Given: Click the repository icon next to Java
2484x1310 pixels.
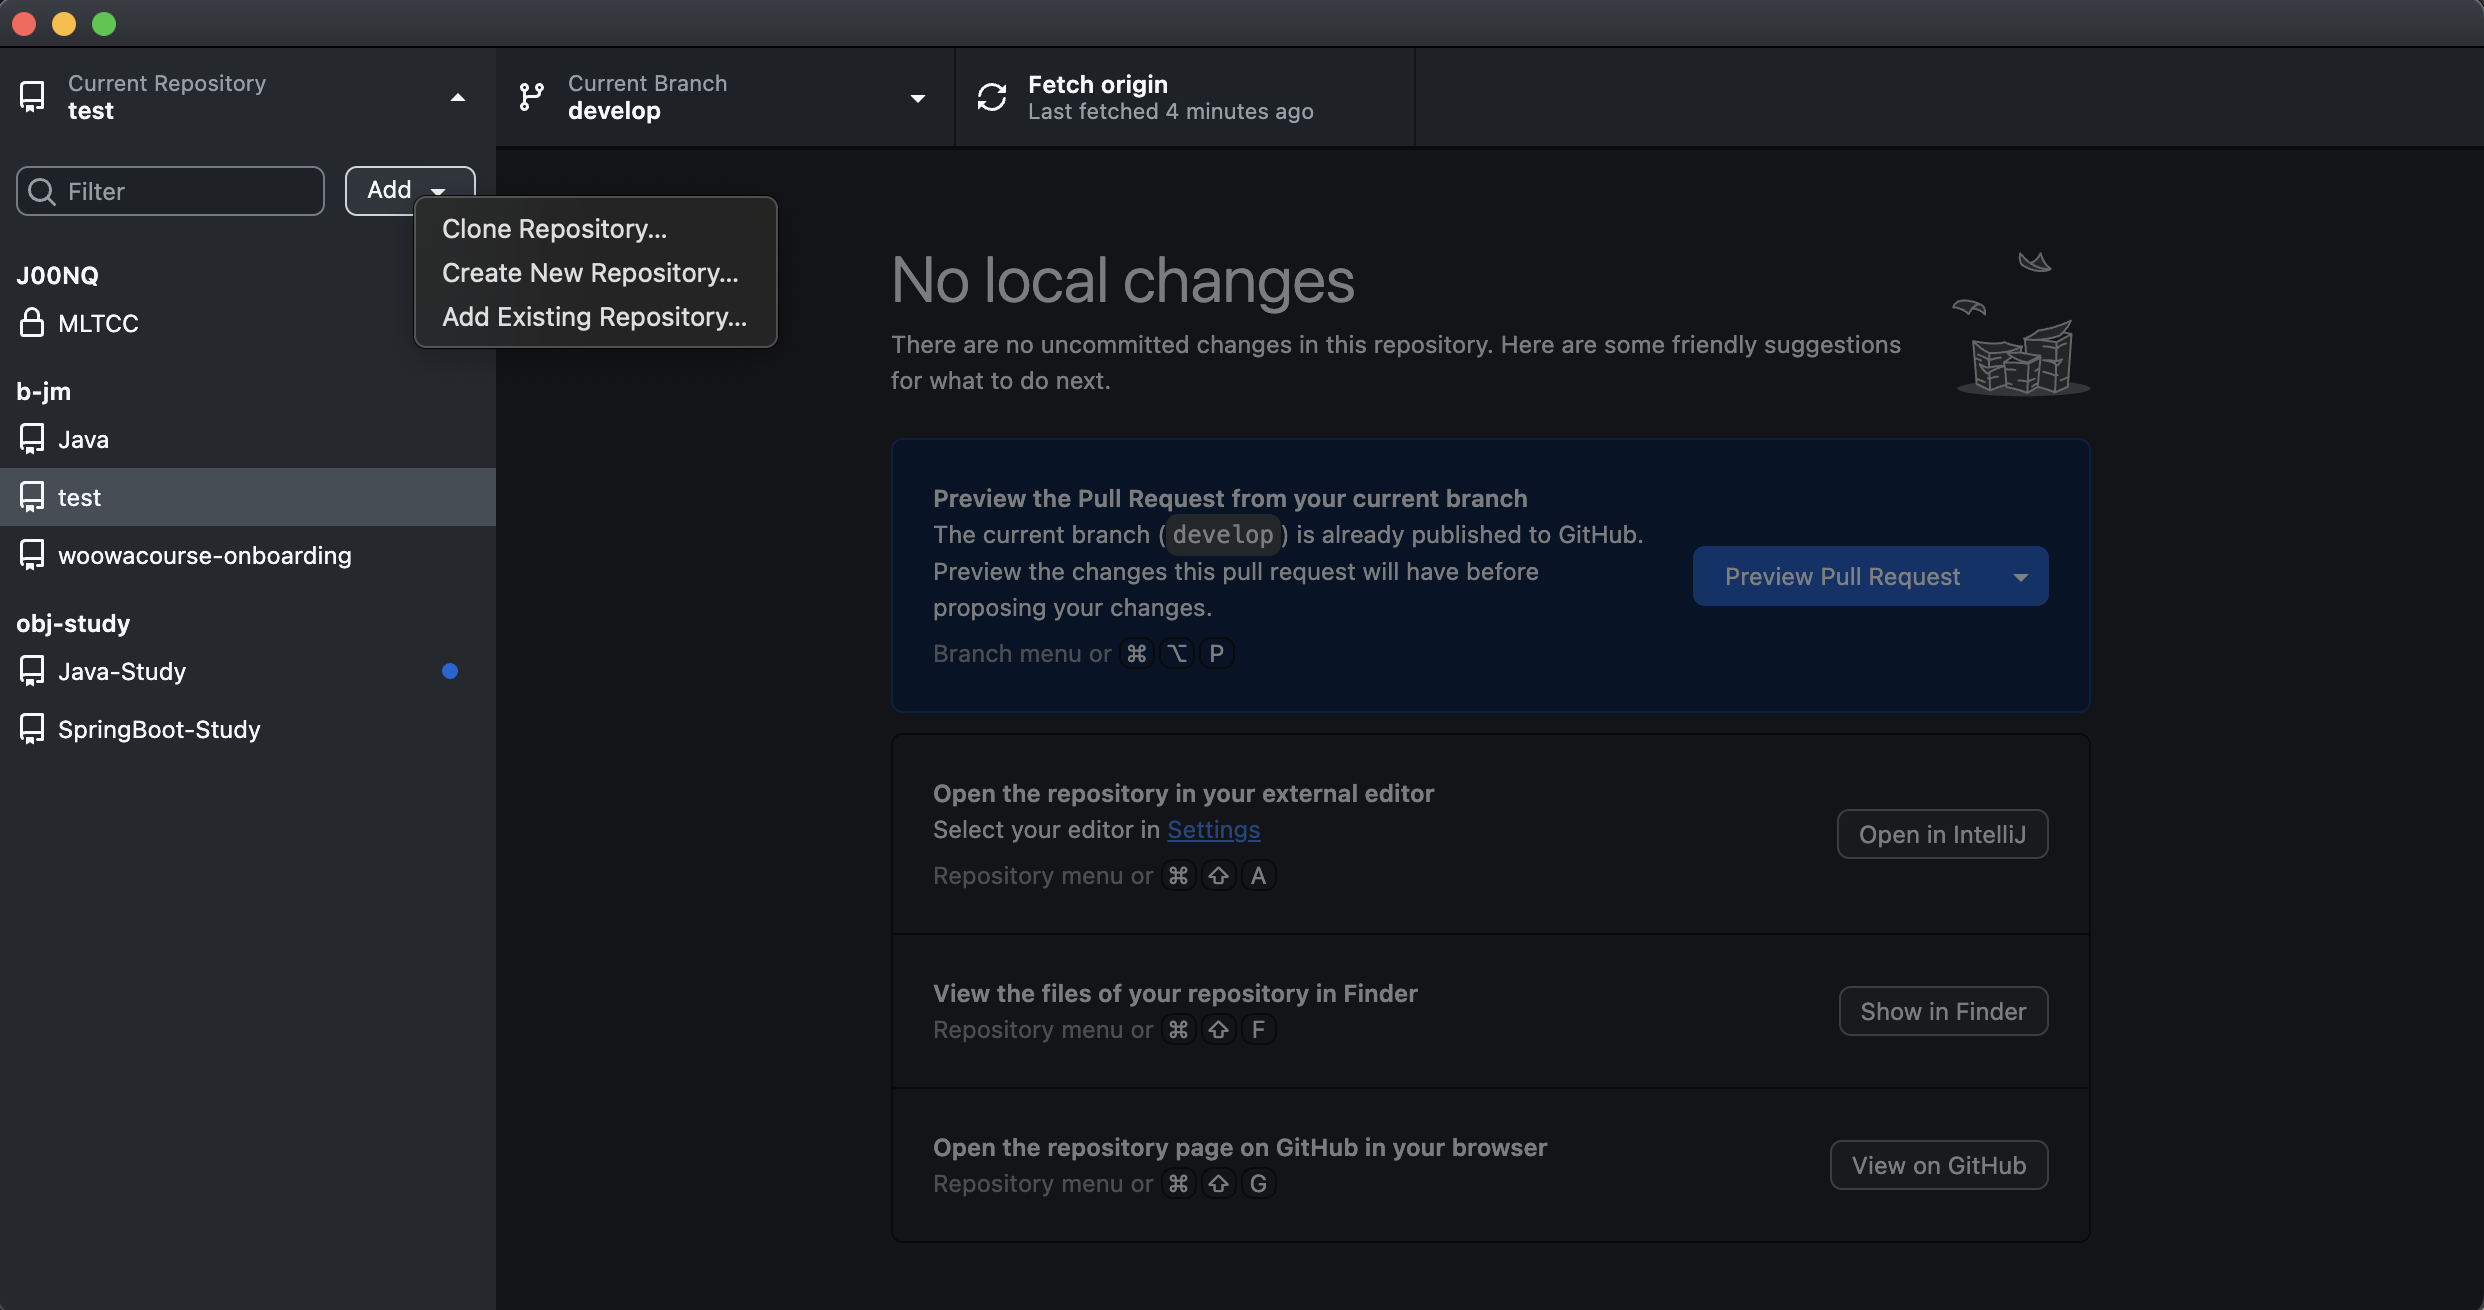Looking at the screenshot, I should tap(32, 439).
